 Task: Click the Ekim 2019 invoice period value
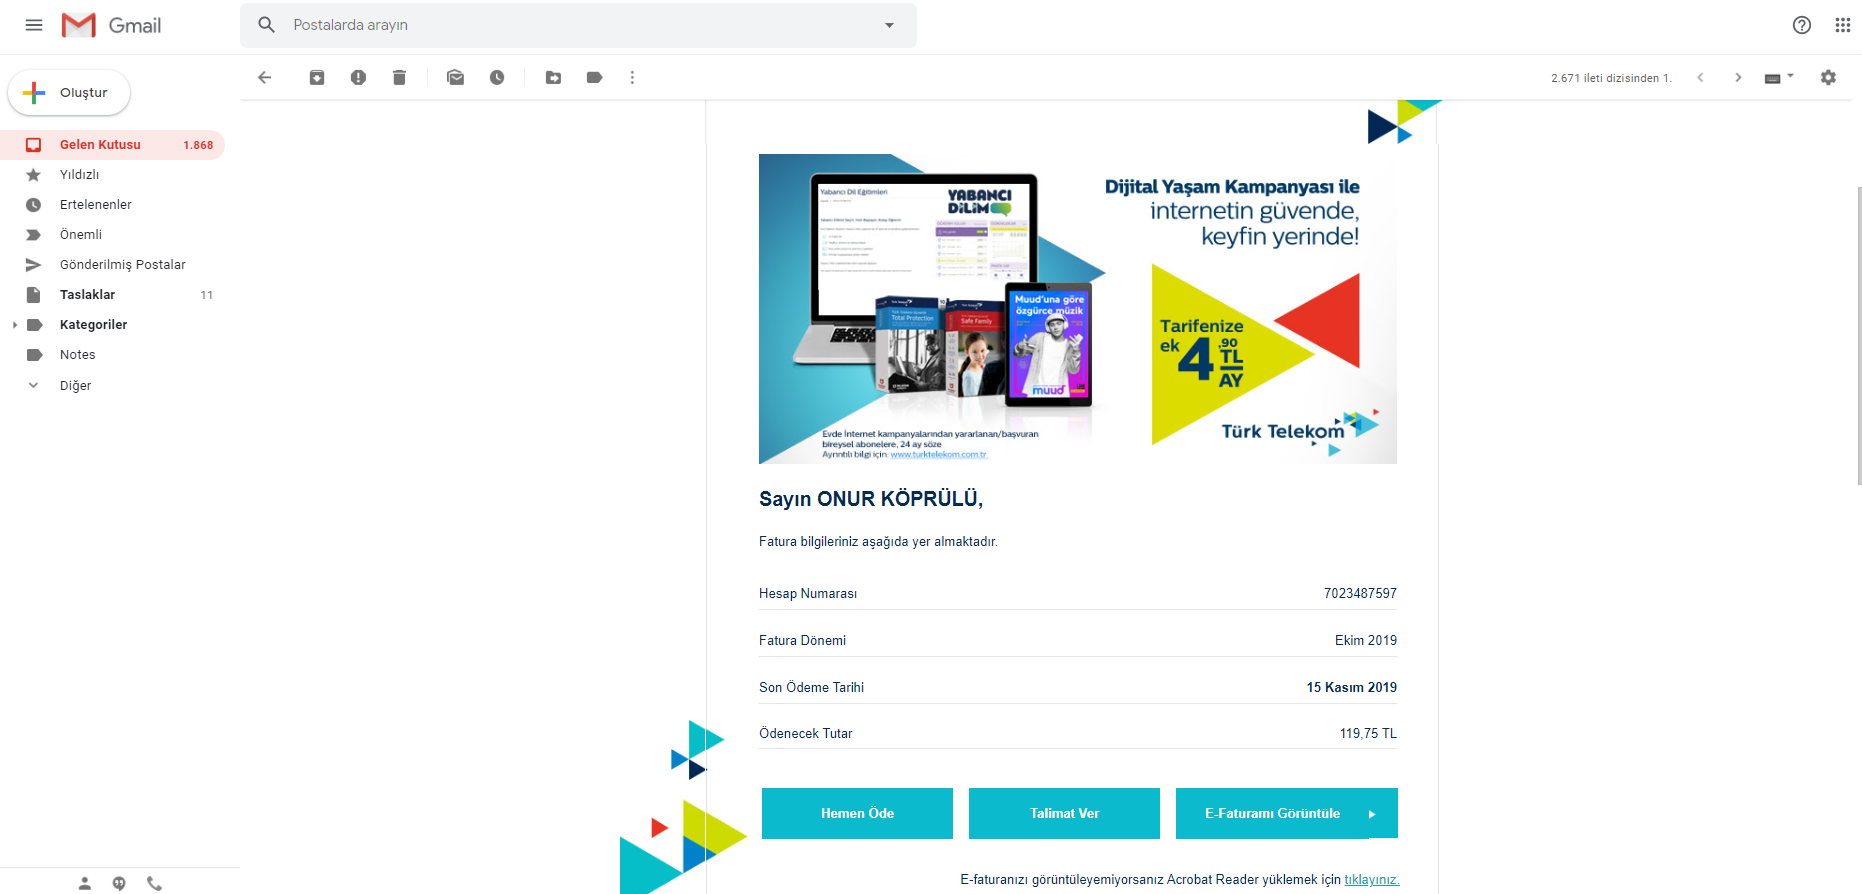click(x=1366, y=641)
